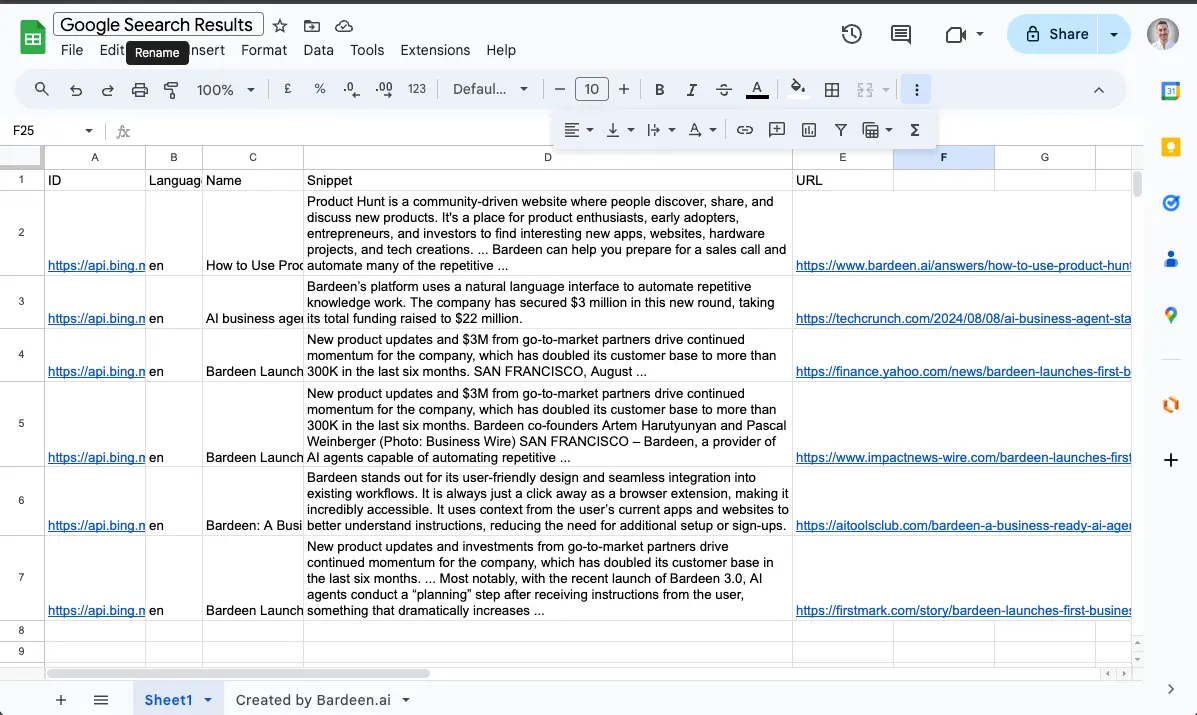Screen dimensions: 1197x715
Task: Click the Share button
Action: click(x=1054, y=34)
